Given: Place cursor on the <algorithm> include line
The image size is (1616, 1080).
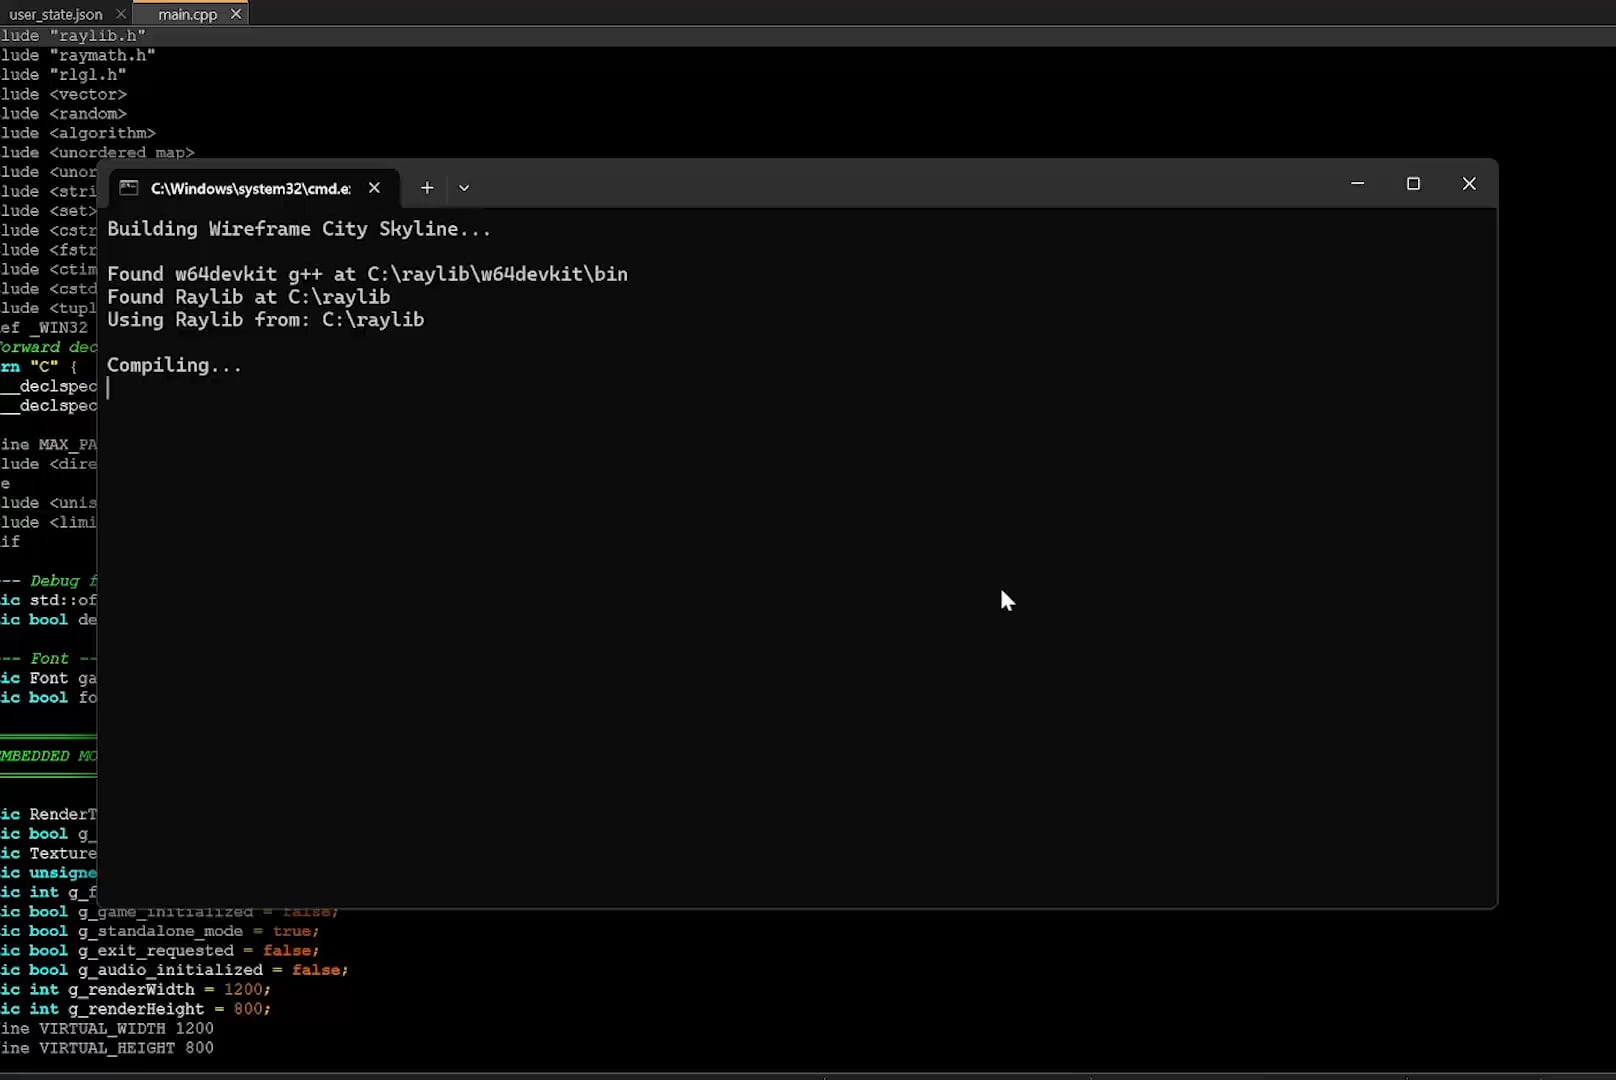Looking at the screenshot, I should (102, 133).
